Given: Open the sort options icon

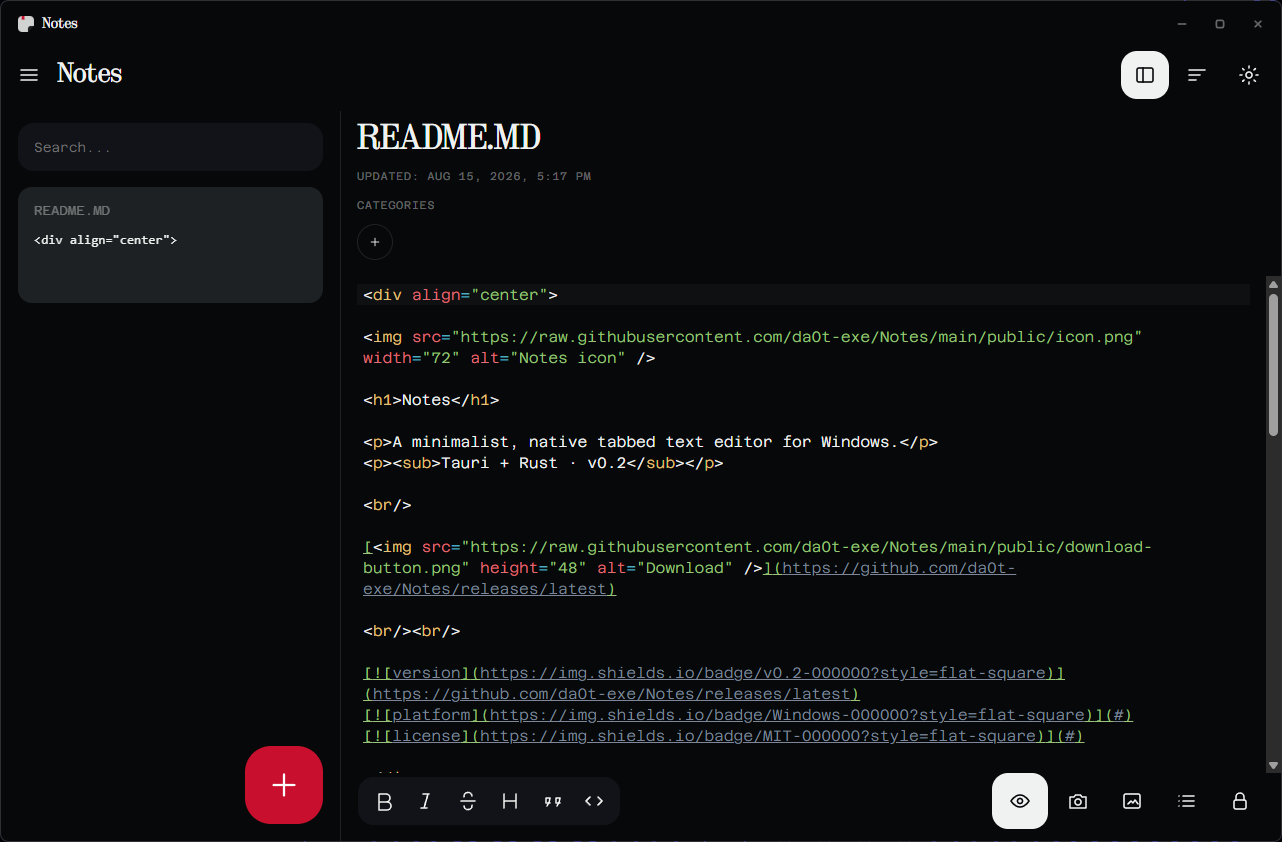Looking at the screenshot, I should [1197, 75].
